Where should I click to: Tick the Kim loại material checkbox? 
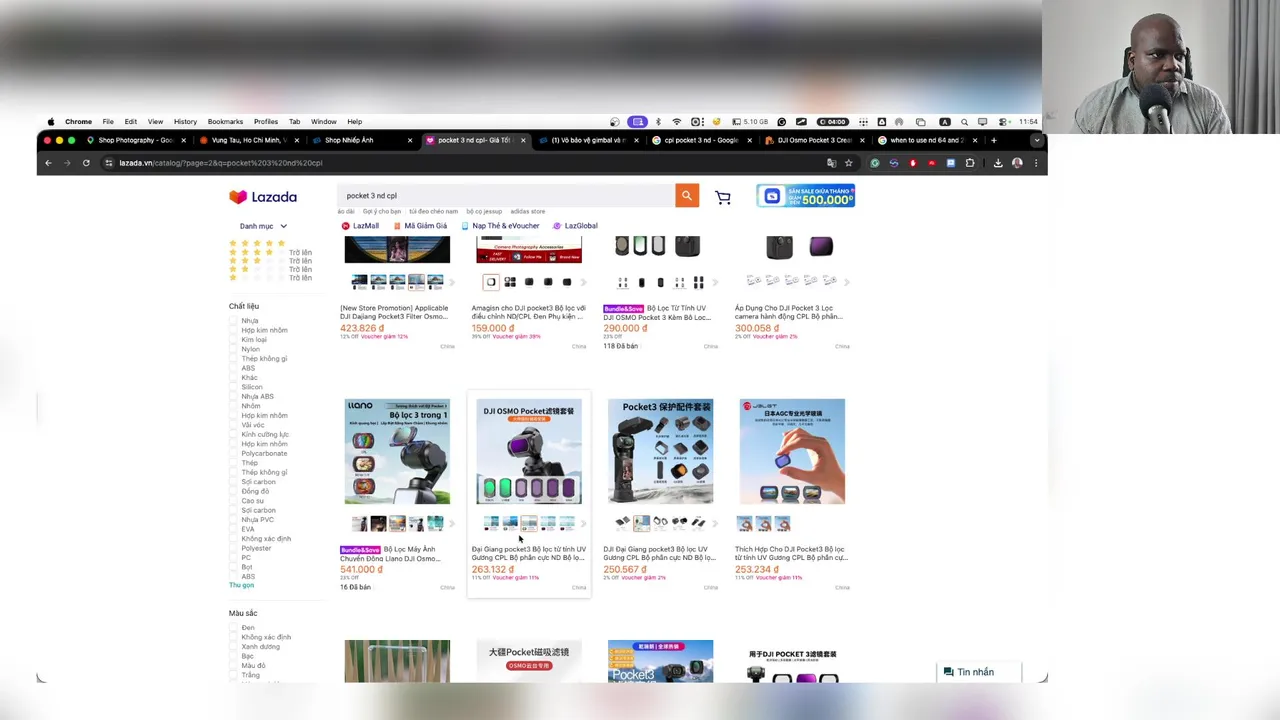click(234, 340)
